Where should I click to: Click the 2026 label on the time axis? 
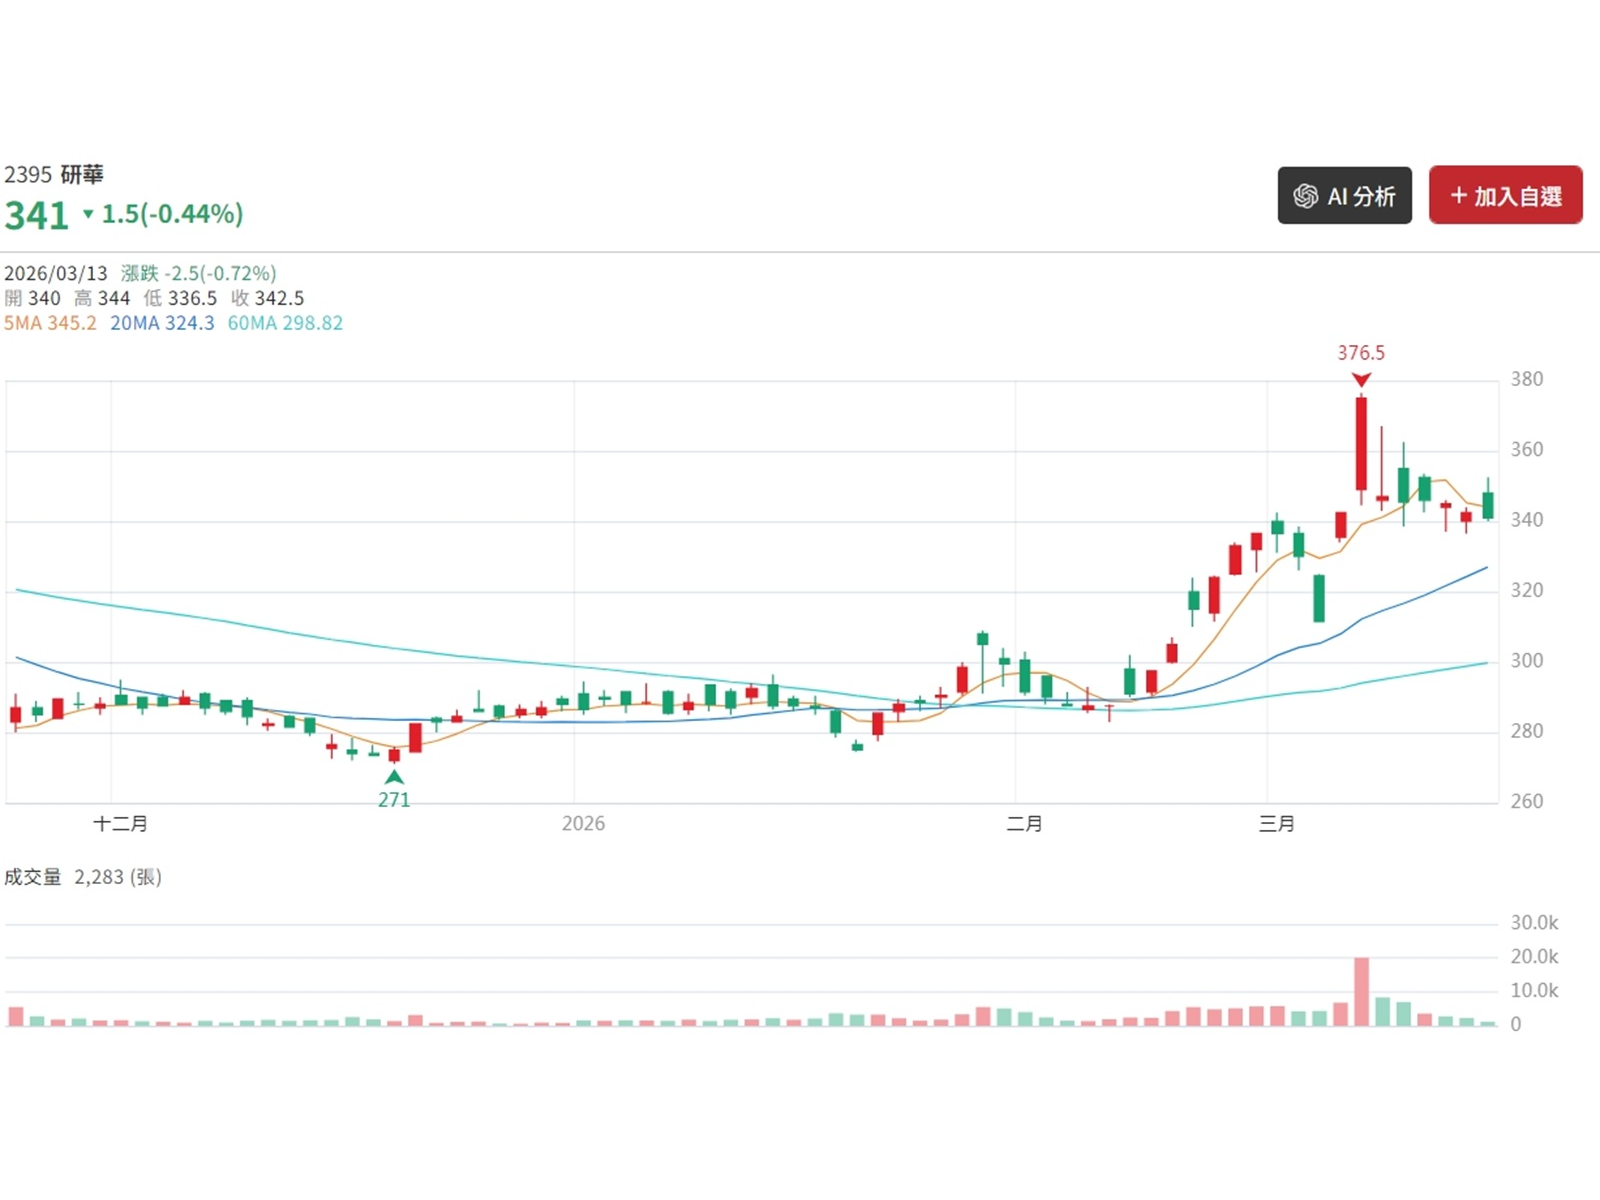pyautogui.click(x=583, y=823)
